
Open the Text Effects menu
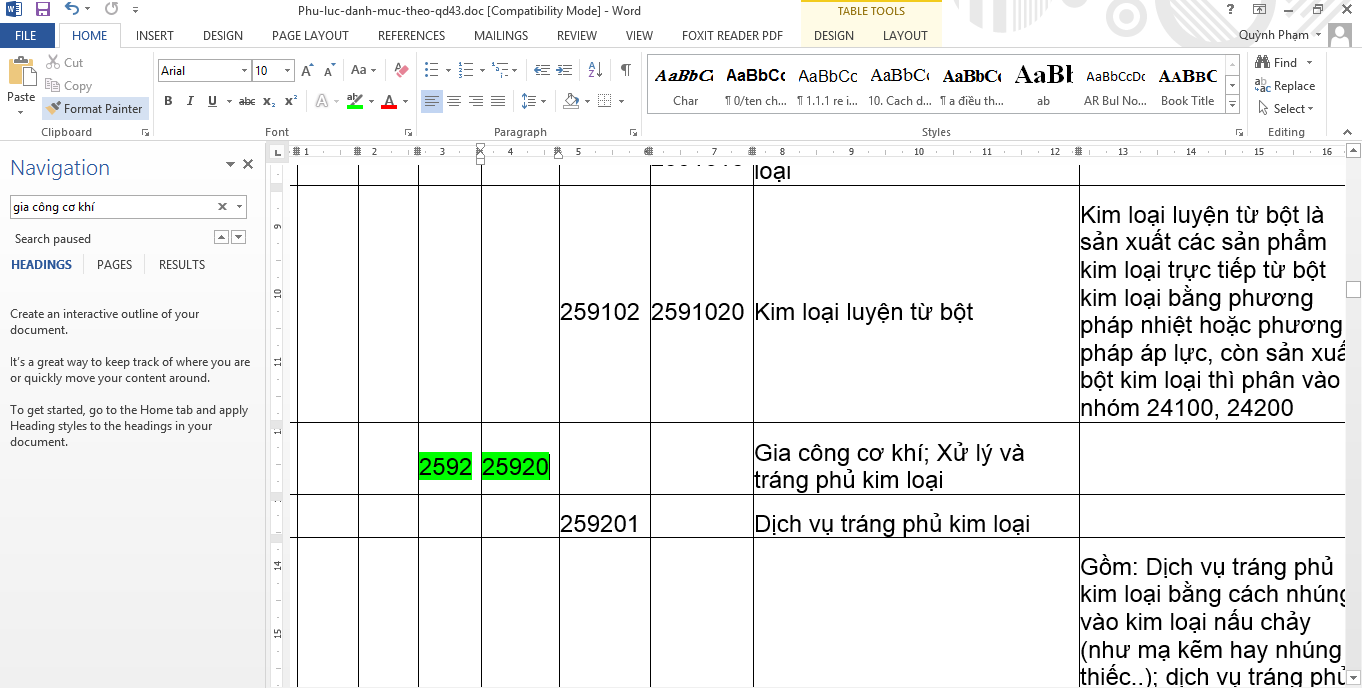[325, 101]
